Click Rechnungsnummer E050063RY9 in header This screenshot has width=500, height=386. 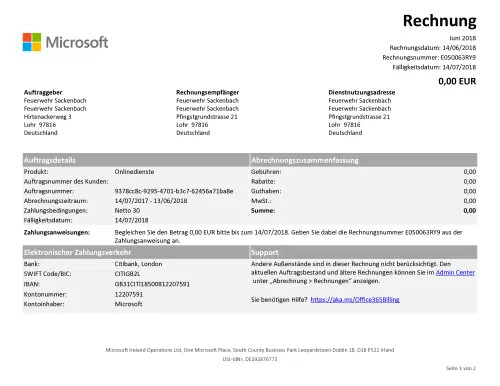(429, 57)
